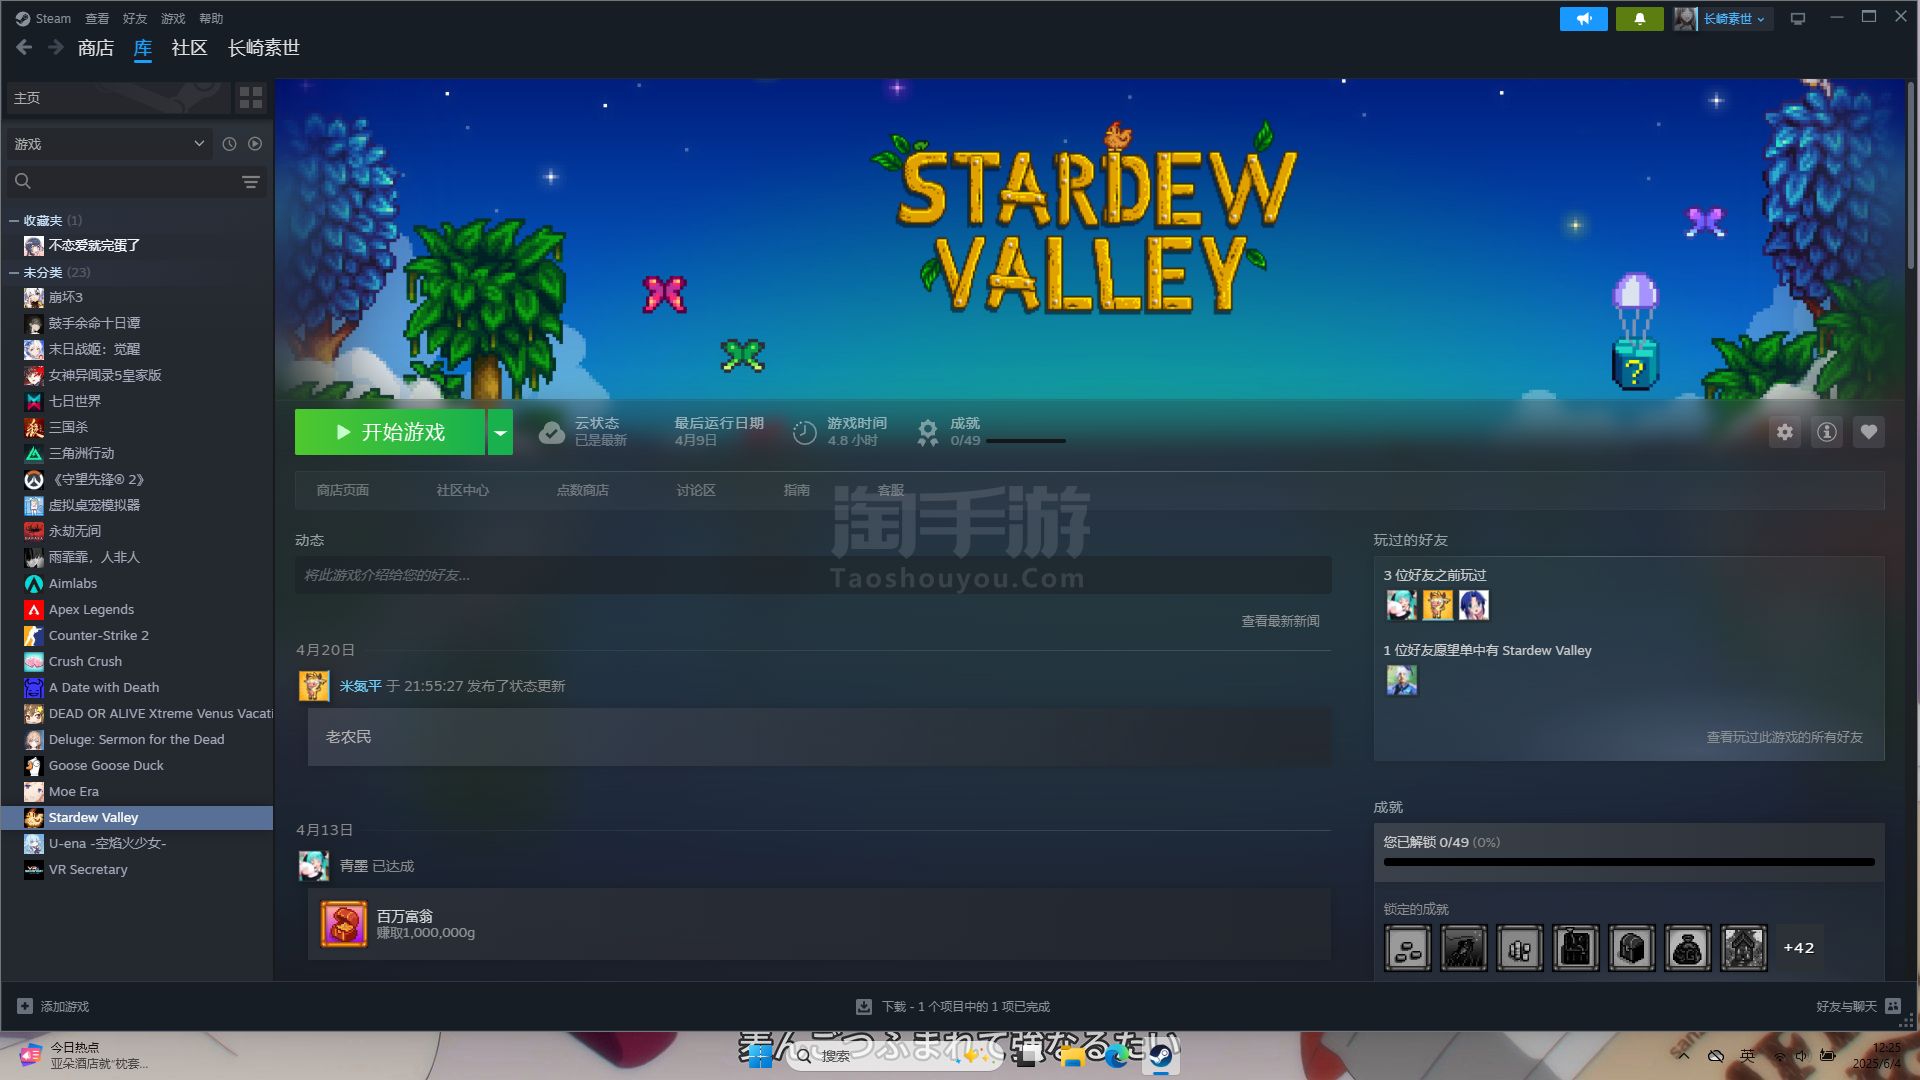The height and width of the screenshot is (1080, 1920).
Task: Open 好友与聊天 panel
Action: pyautogui.click(x=1858, y=1006)
